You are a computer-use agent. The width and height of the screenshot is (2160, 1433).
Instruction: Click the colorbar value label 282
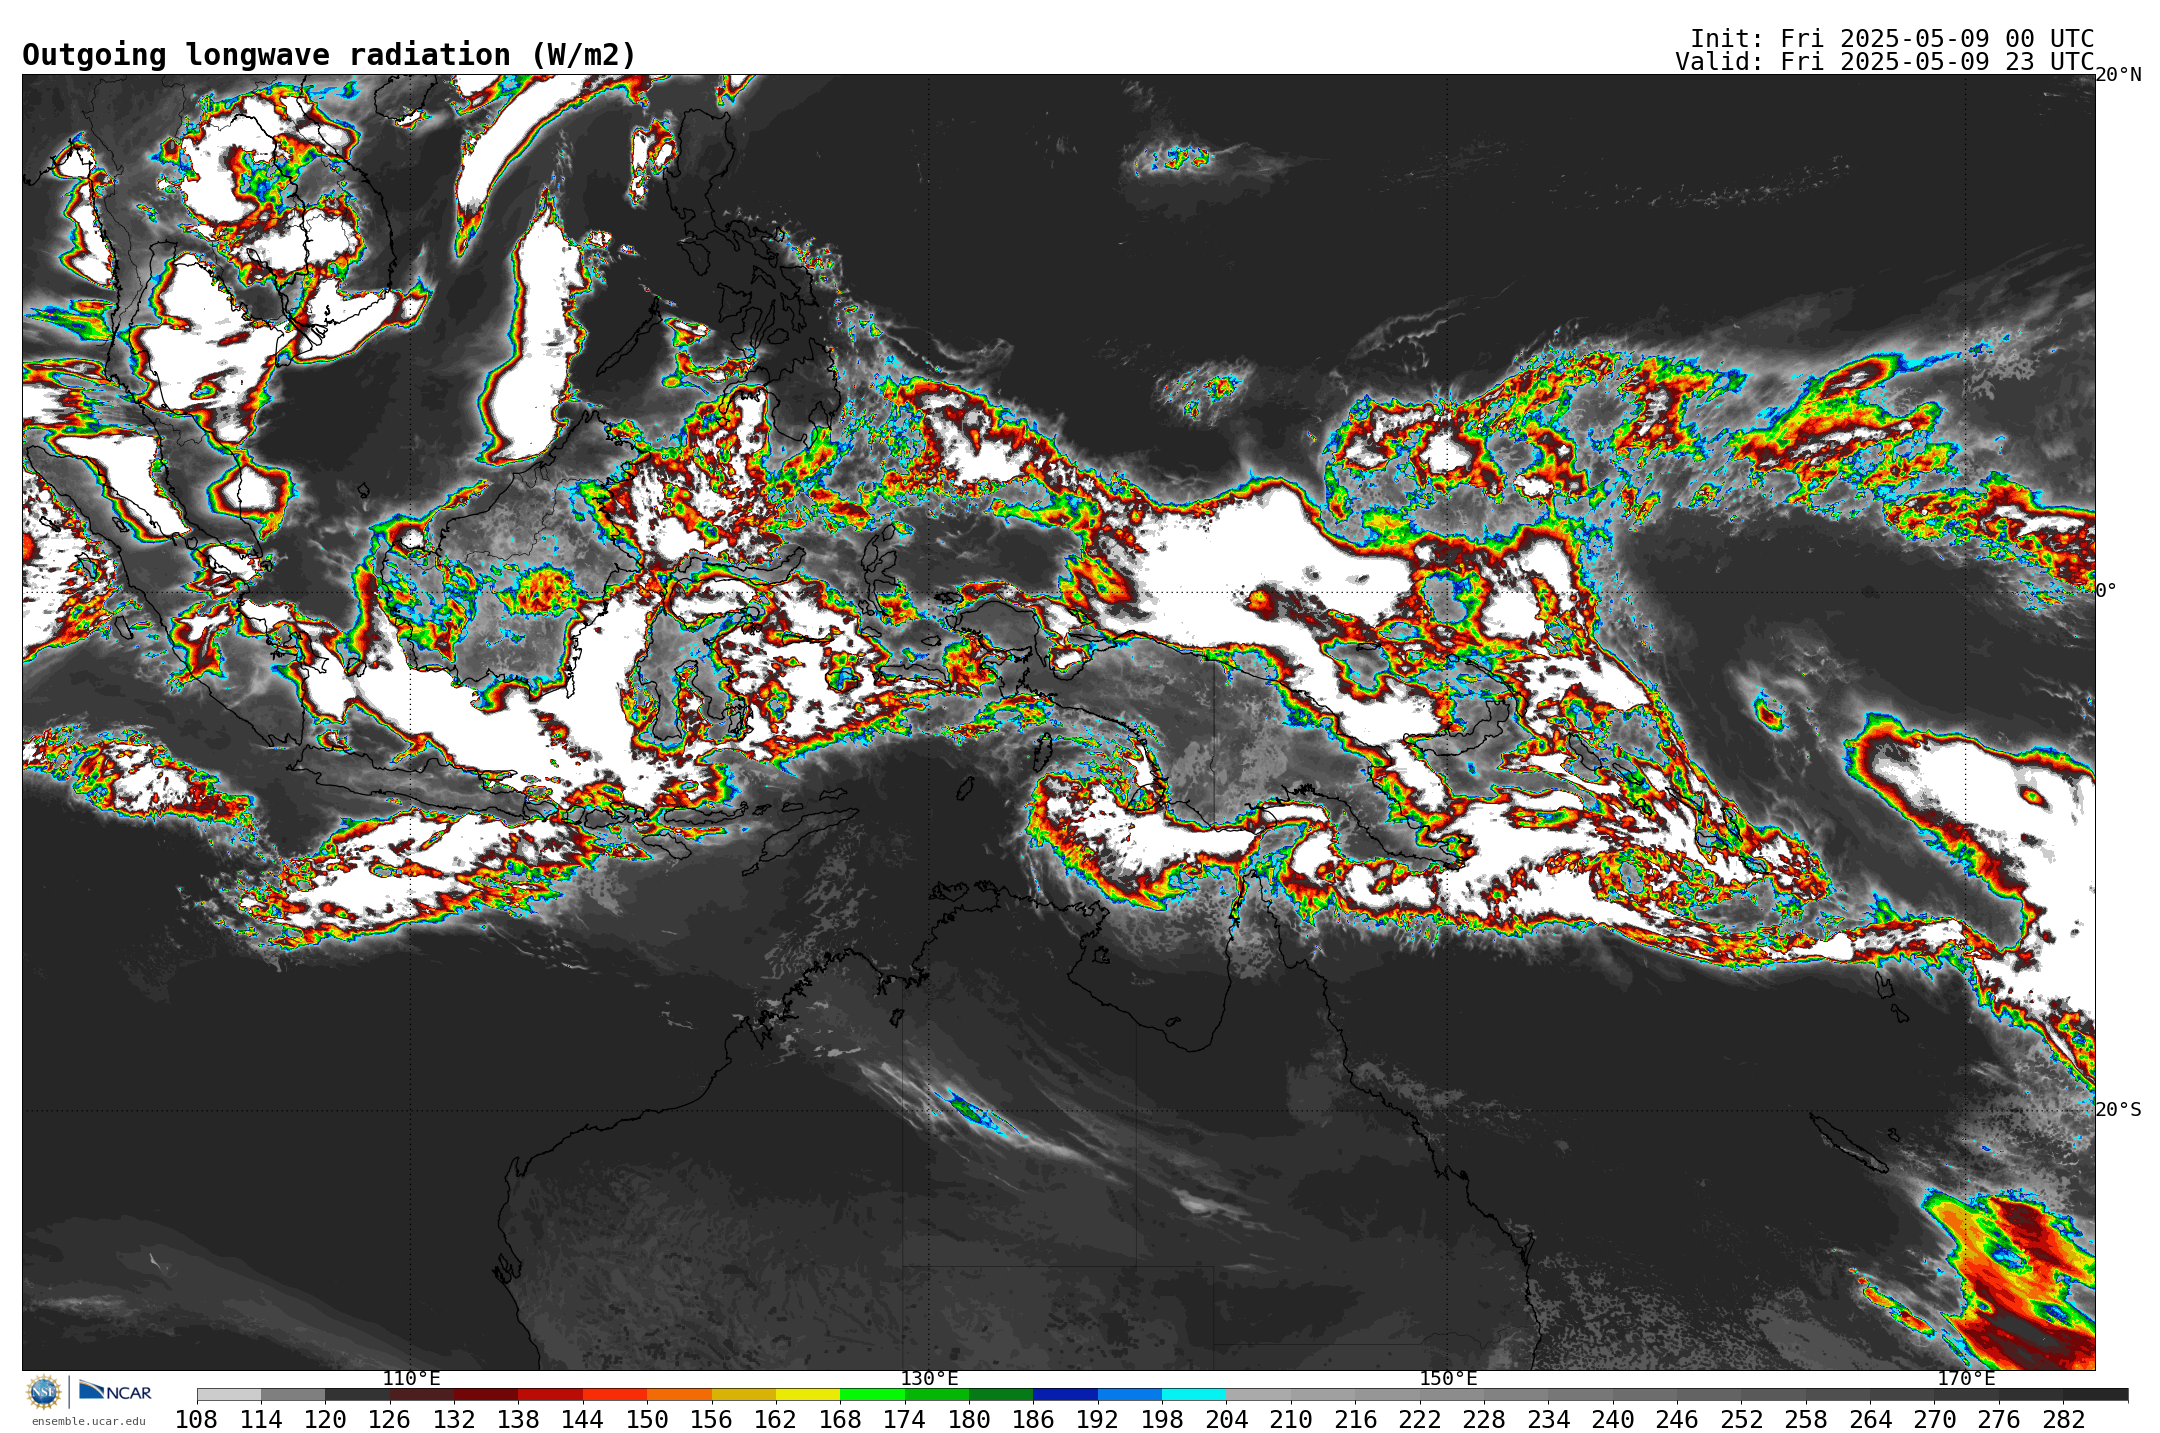2064,1420
